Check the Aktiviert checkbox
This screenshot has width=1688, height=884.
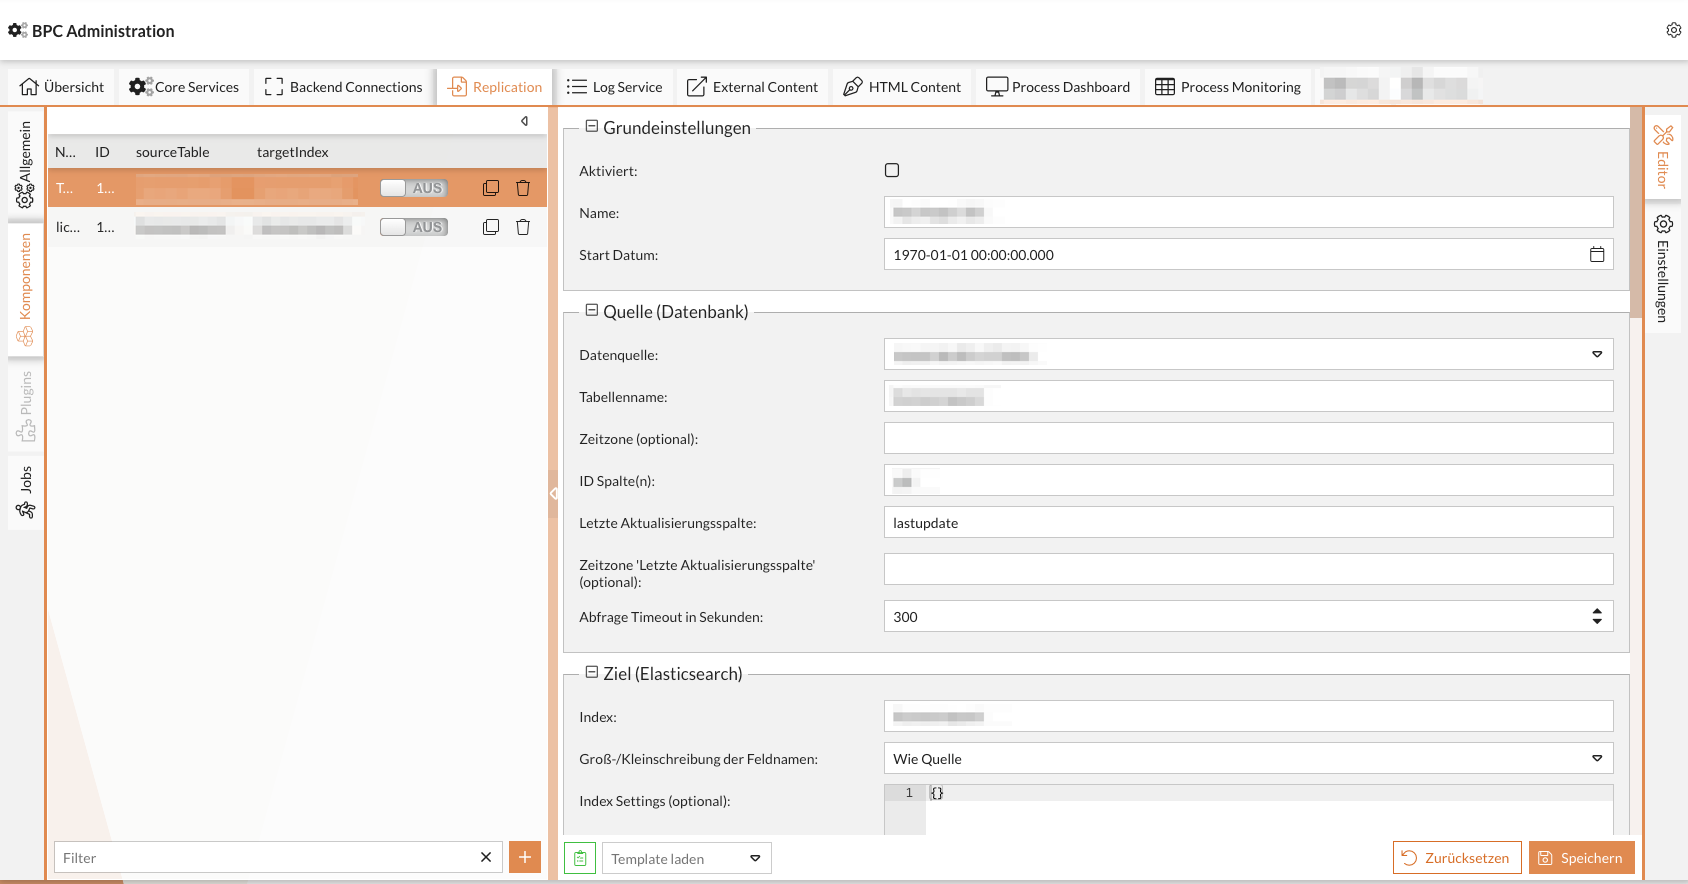pyautogui.click(x=892, y=170)
